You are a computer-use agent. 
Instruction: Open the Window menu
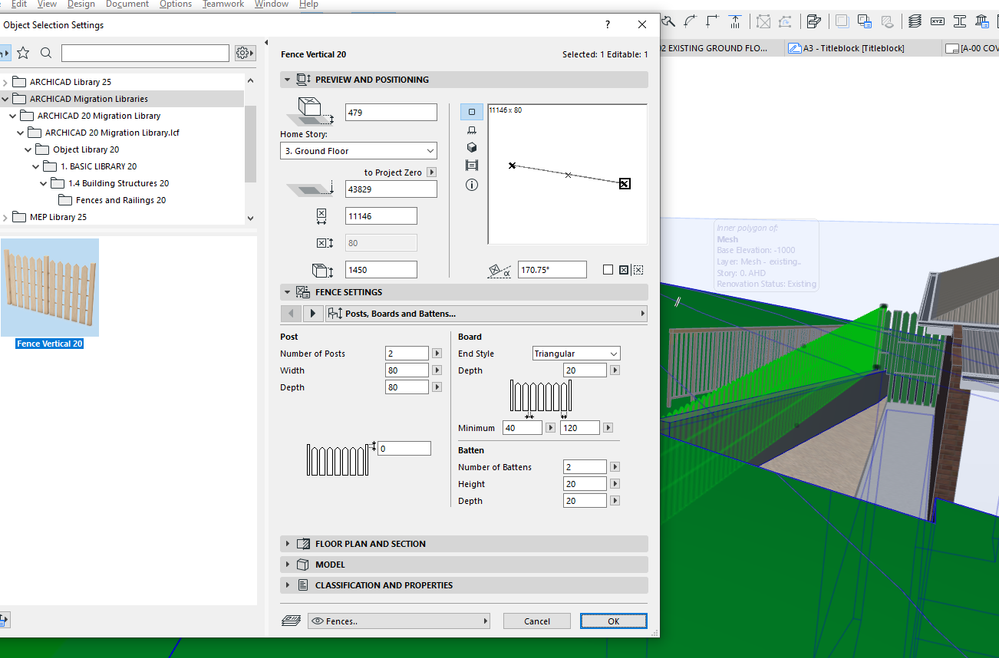click(271, 4)
